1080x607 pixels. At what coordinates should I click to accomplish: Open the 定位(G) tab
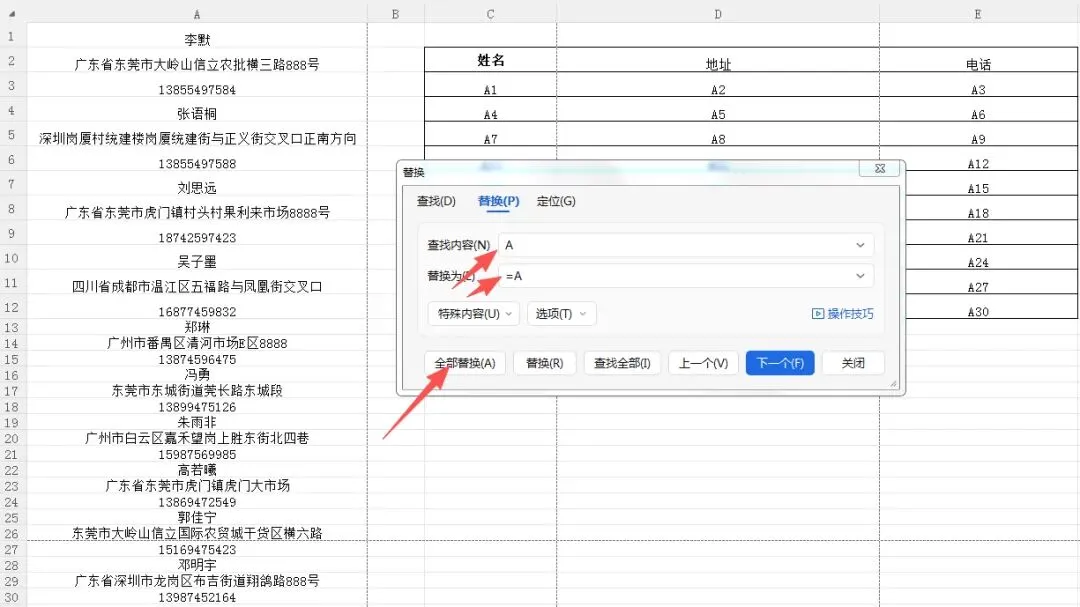pyautogui.click(x=556, y=201)
